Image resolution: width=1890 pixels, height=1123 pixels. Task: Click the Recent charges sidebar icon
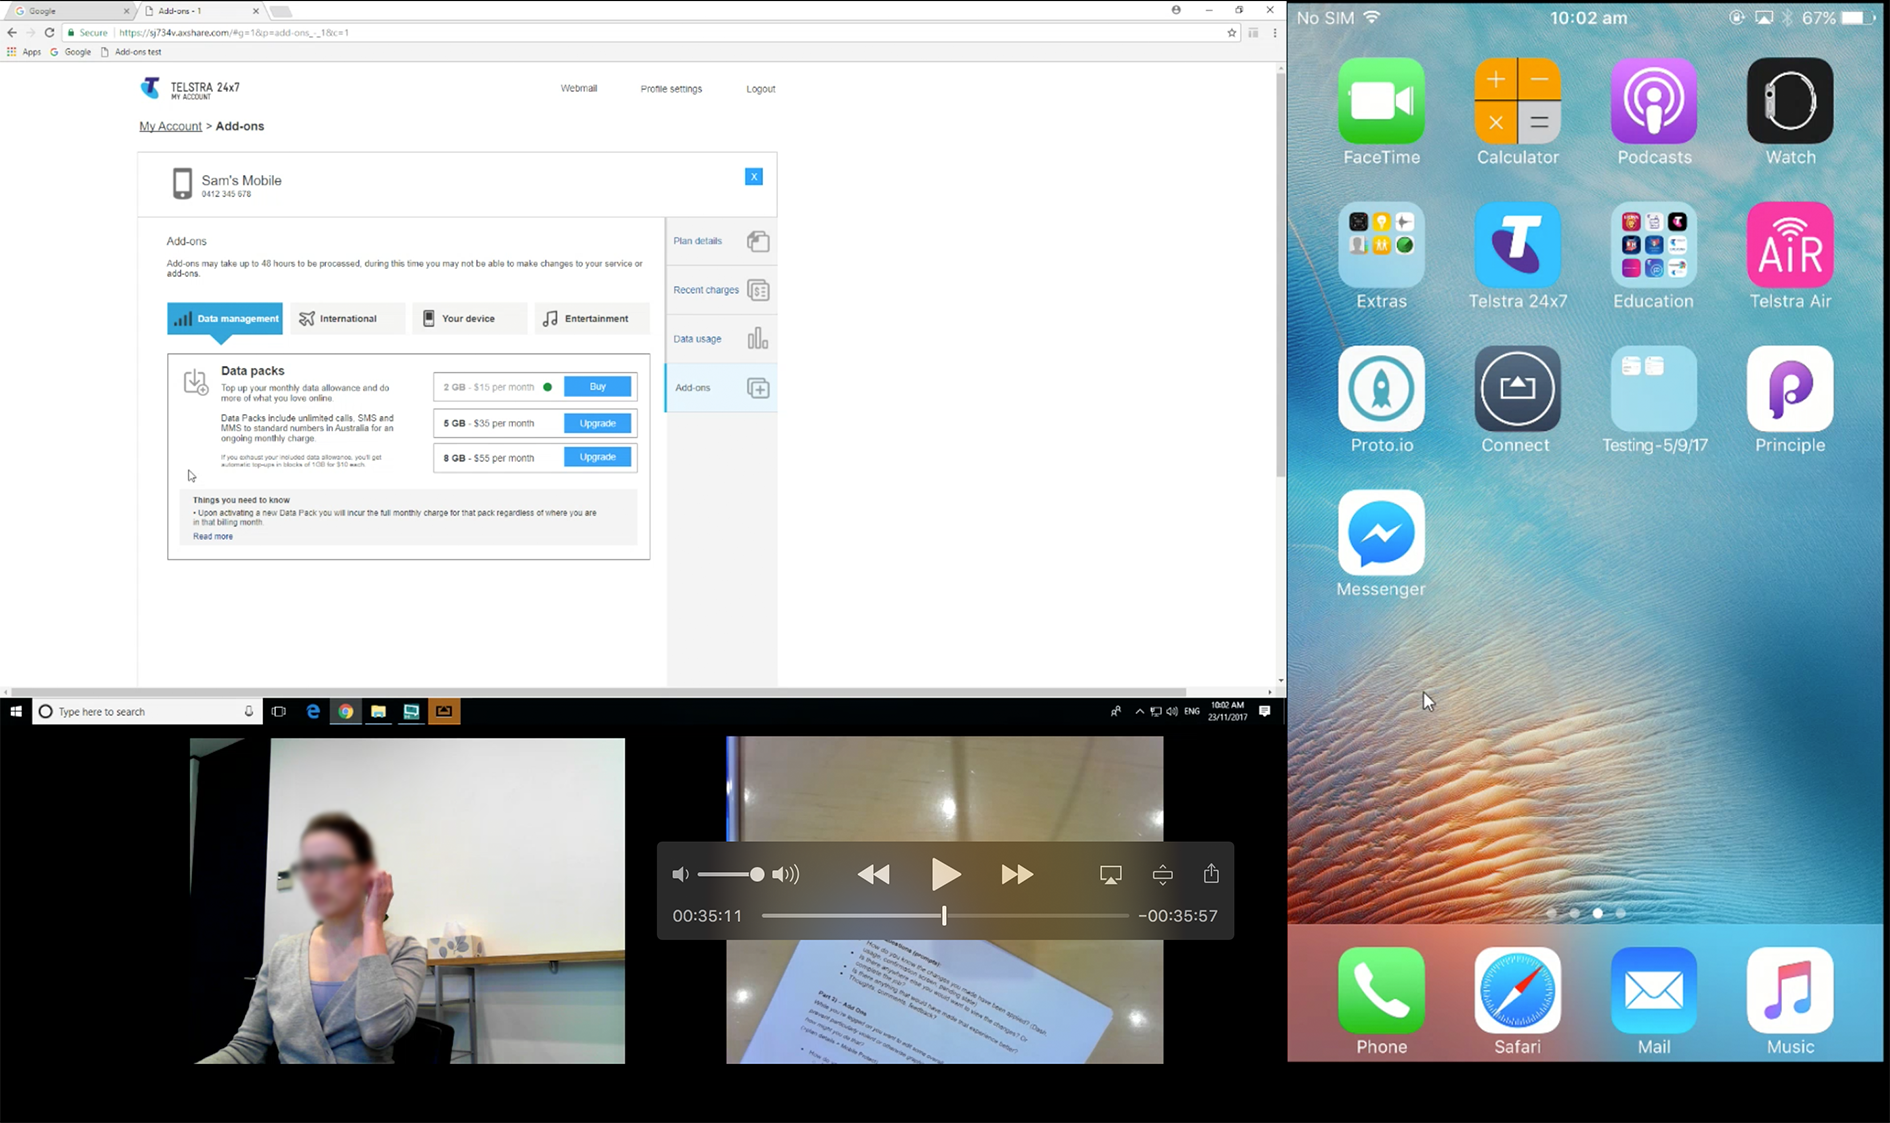click(x=758, y=290)
